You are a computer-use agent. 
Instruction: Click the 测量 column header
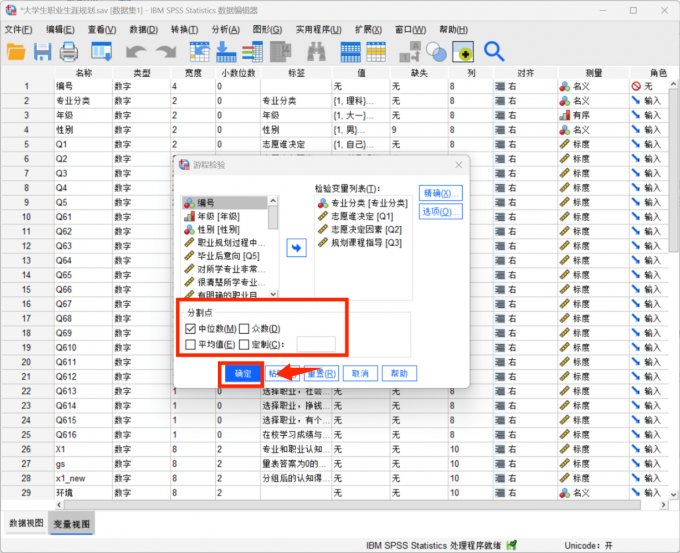[593, 73]
